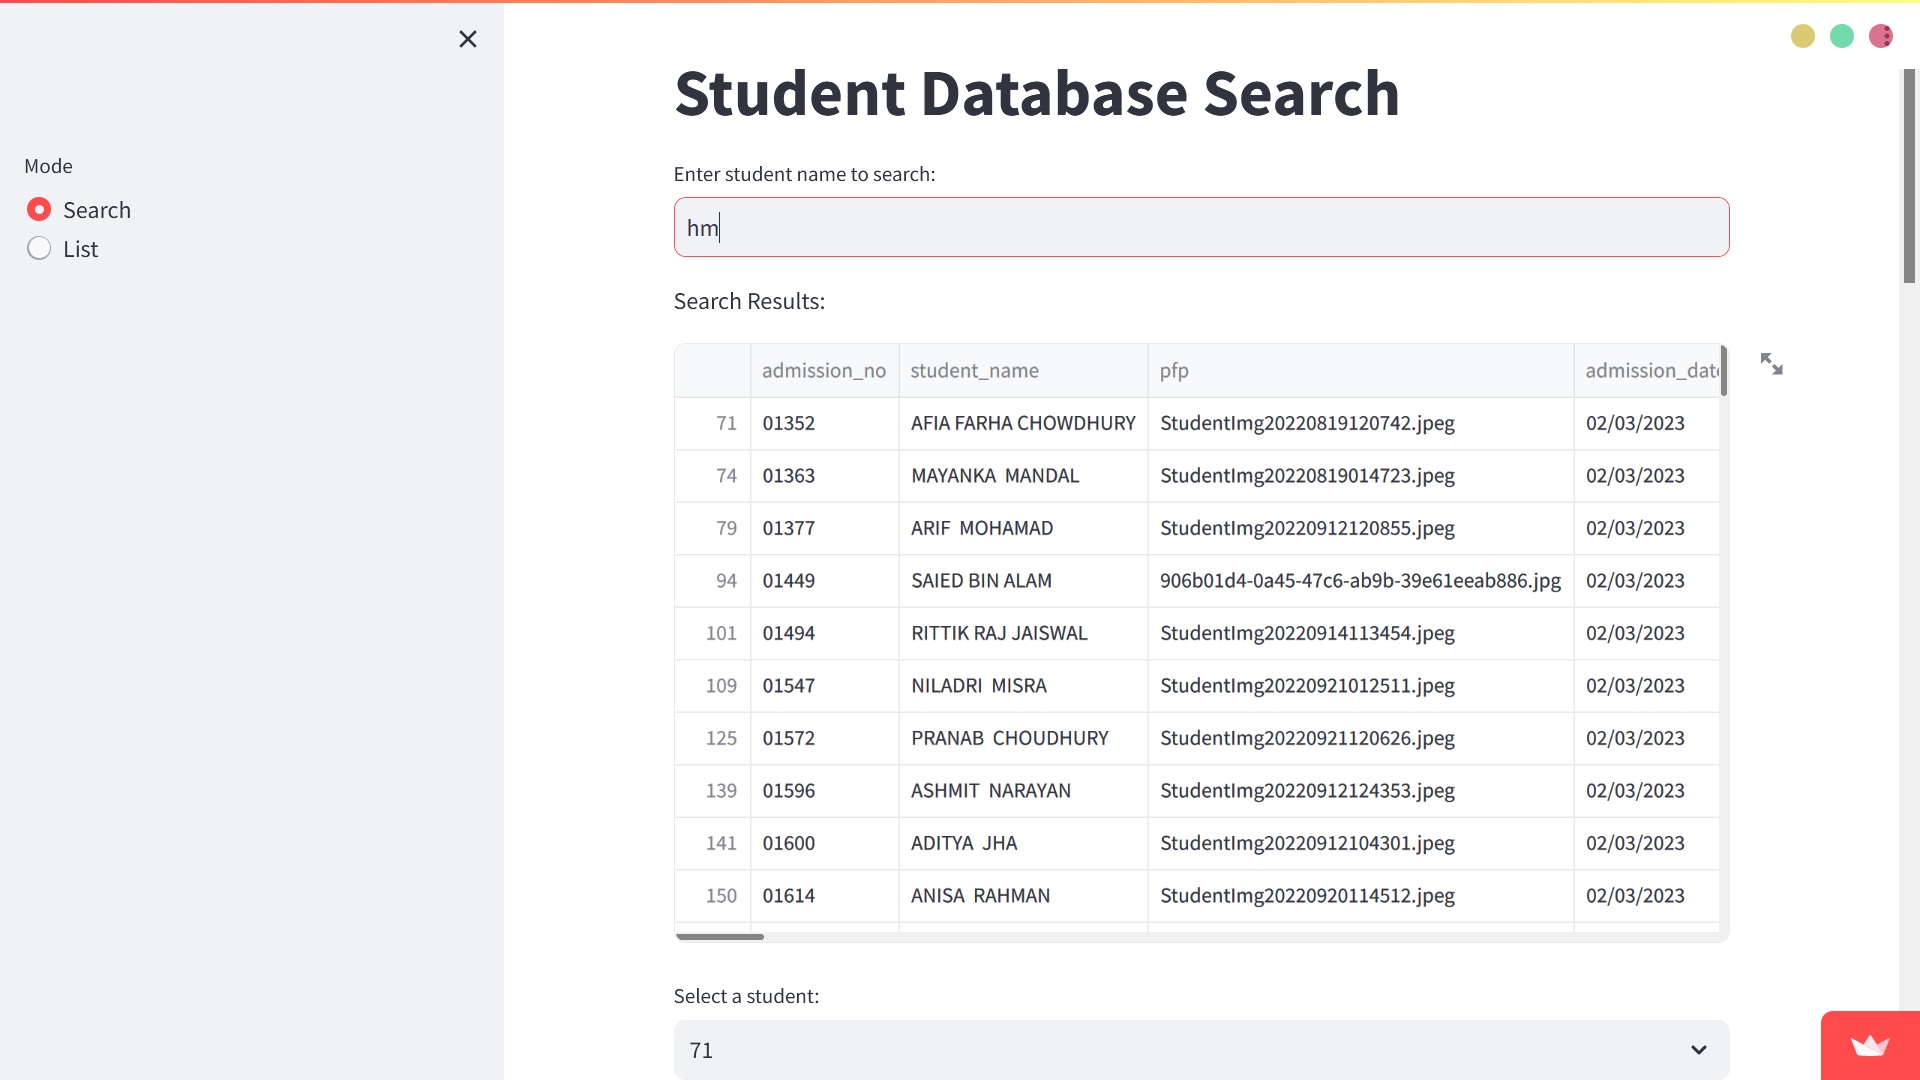Click the student_name column header dropdown area

(973, 370)
